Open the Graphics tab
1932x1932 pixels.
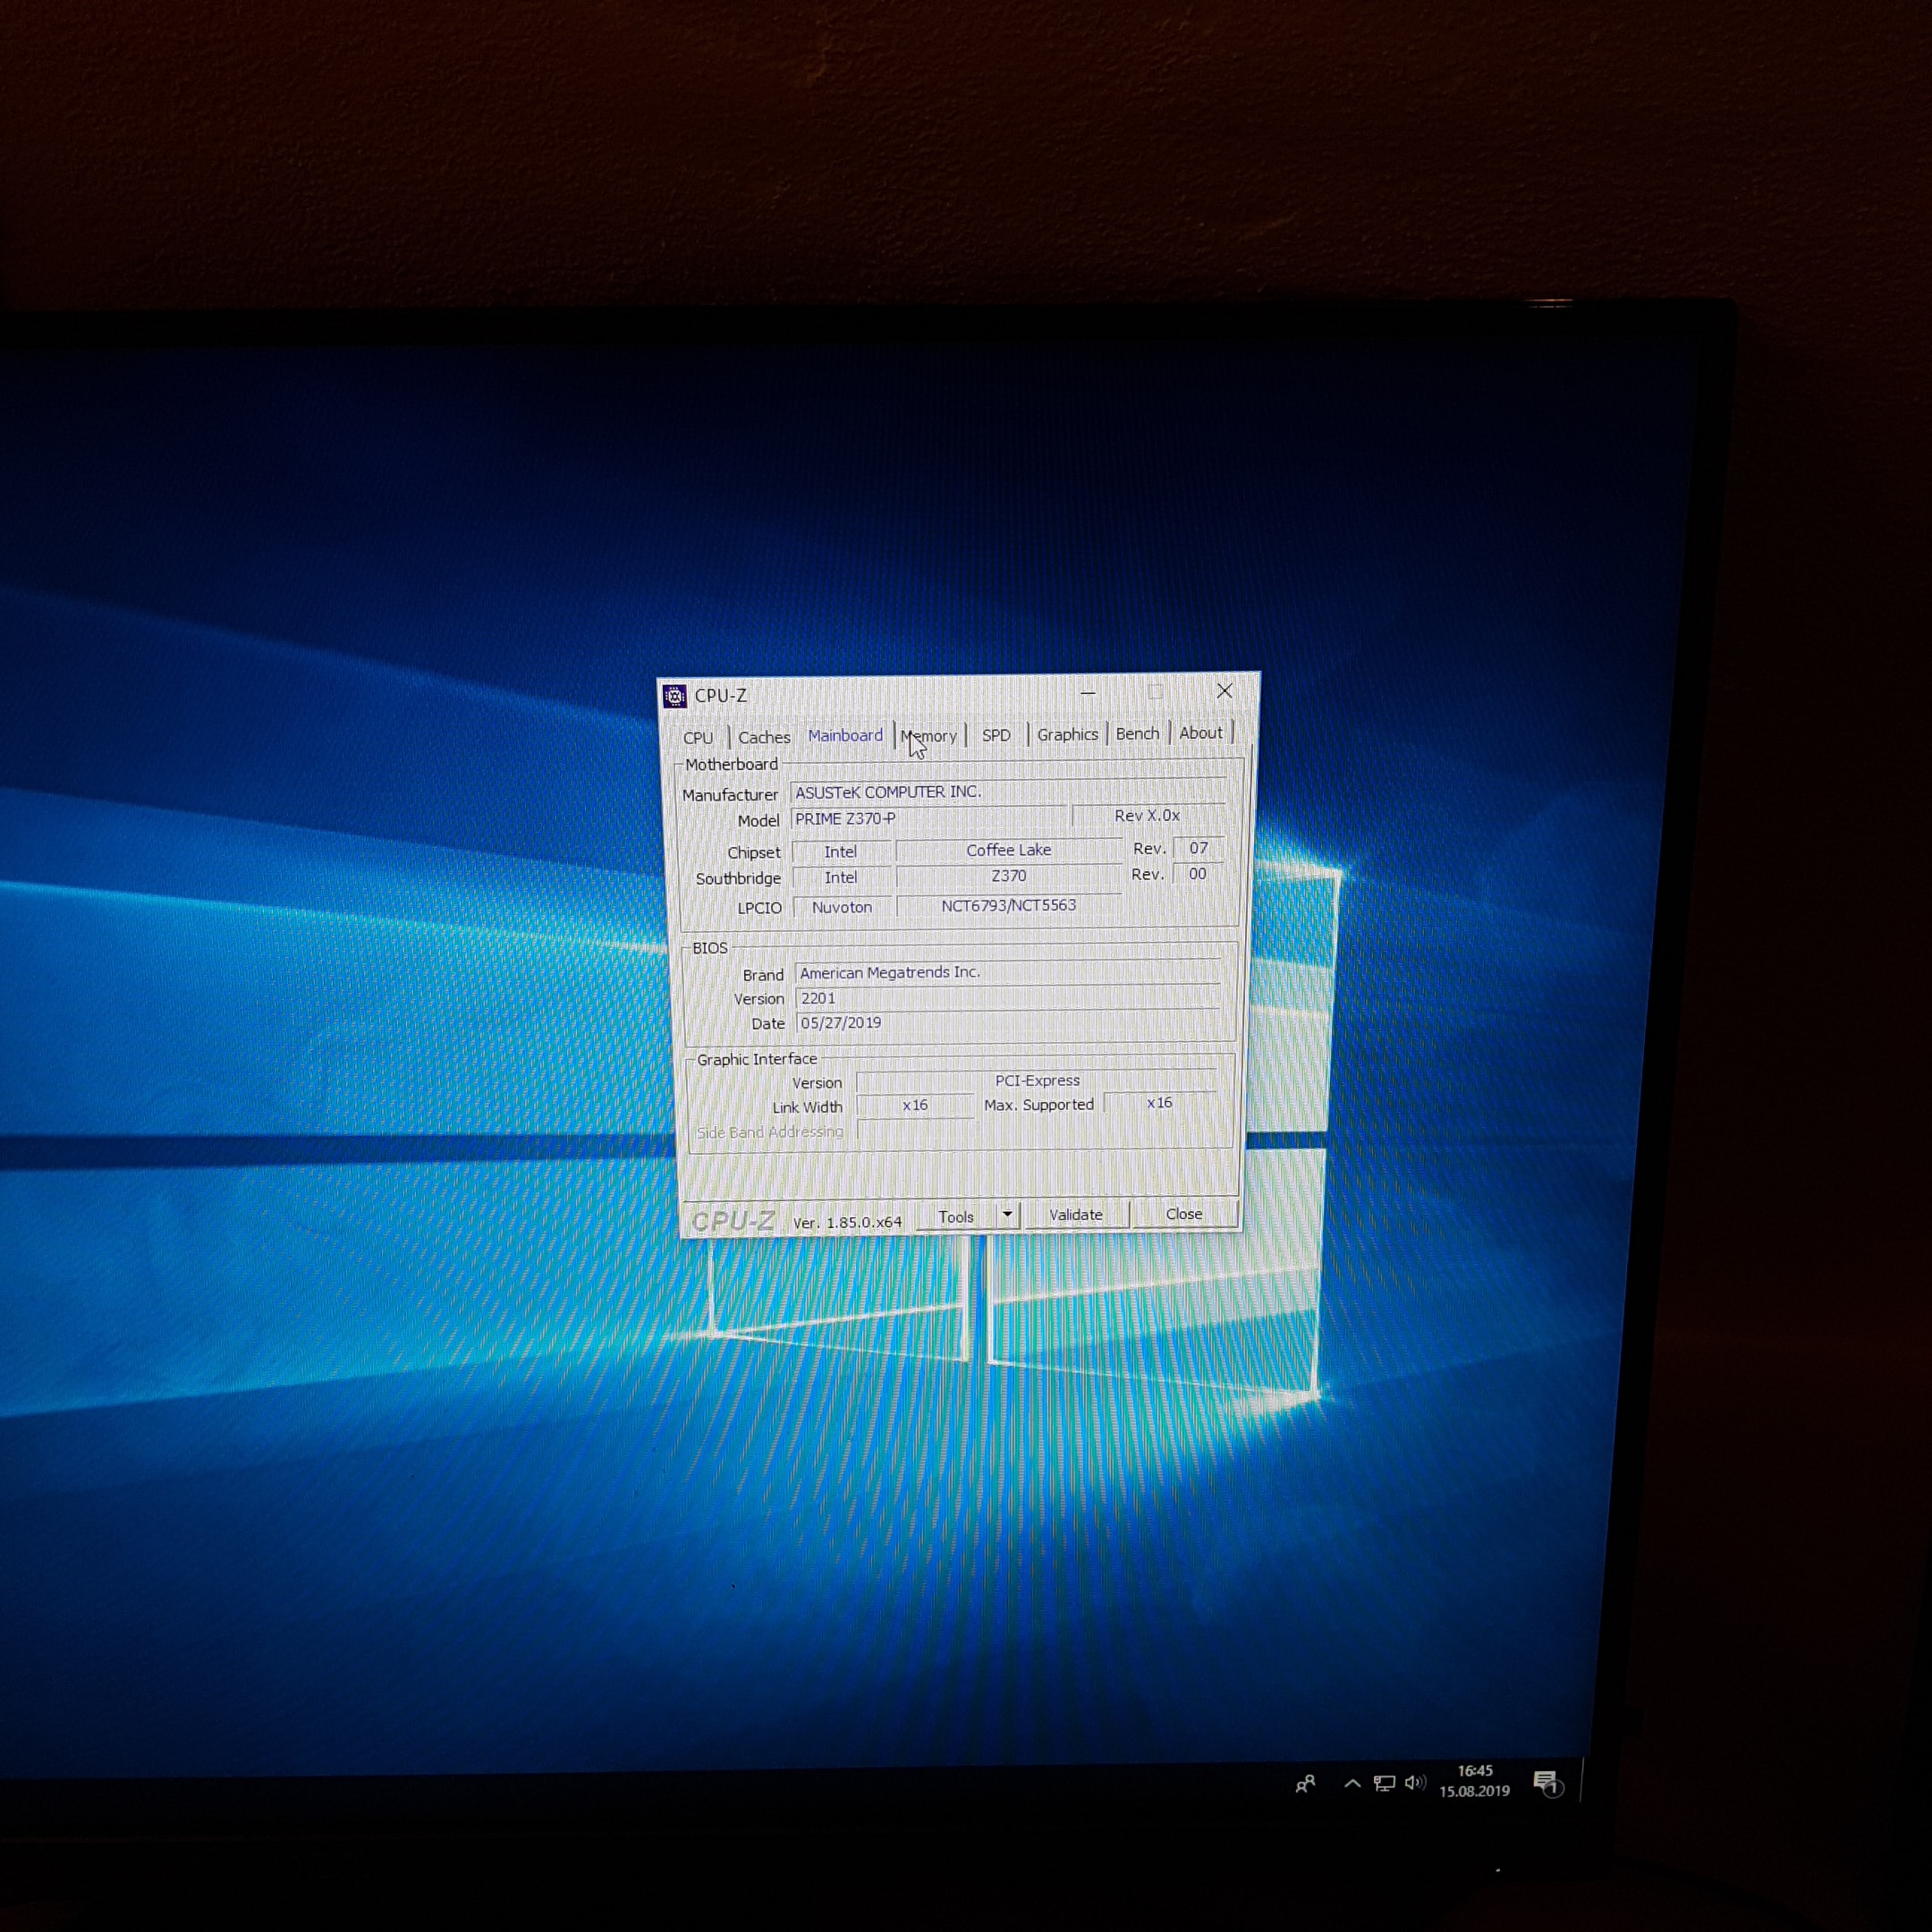pos(1067,734)
